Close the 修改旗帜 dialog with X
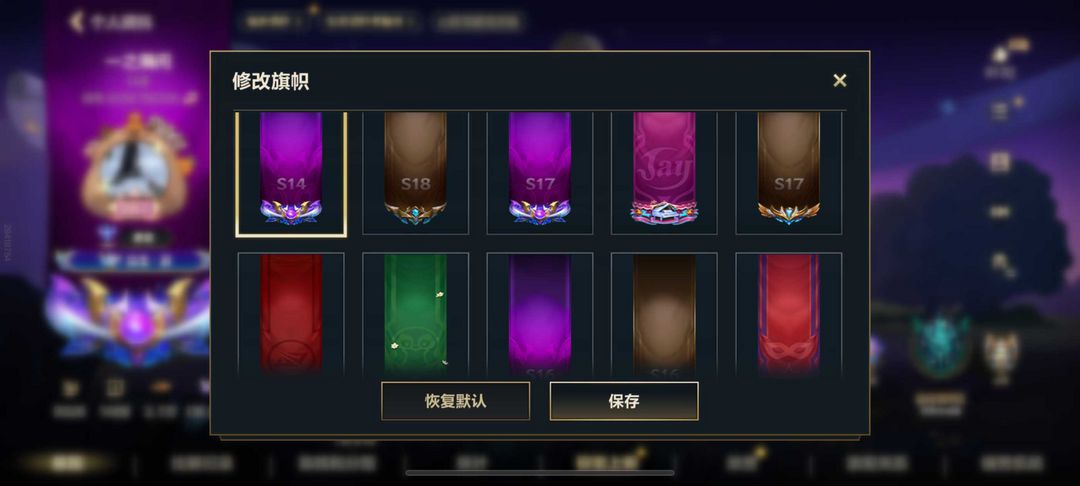The image size is (1080, 486). point(840,81)
